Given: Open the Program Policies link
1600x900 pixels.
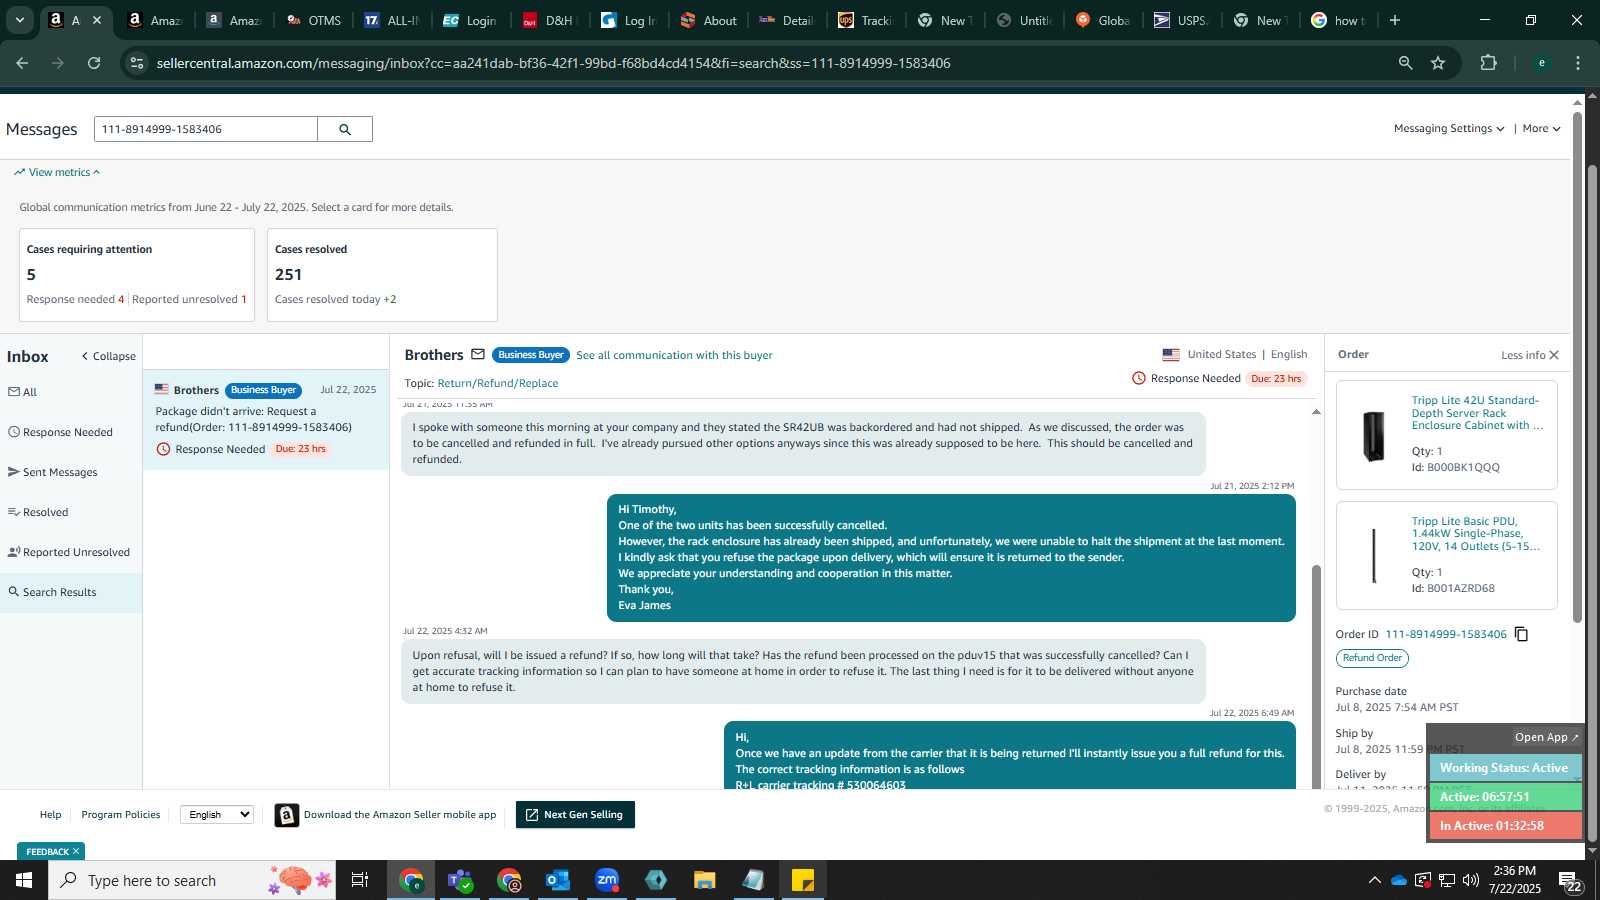Looking at the screenshot, I should (121, 815).
